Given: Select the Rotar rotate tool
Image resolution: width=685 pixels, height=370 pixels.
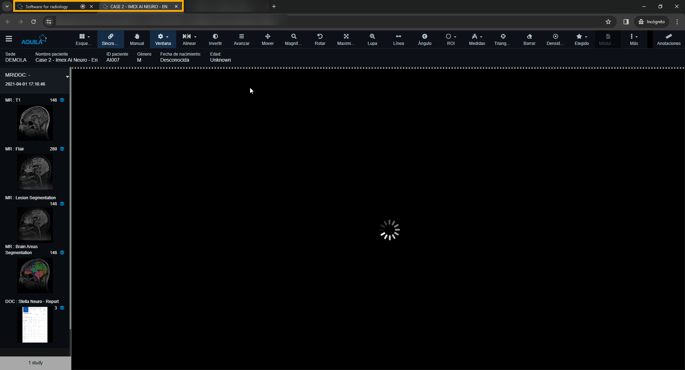Looking at the screenshot, I should pyautogui.click(x=320, y=39).
